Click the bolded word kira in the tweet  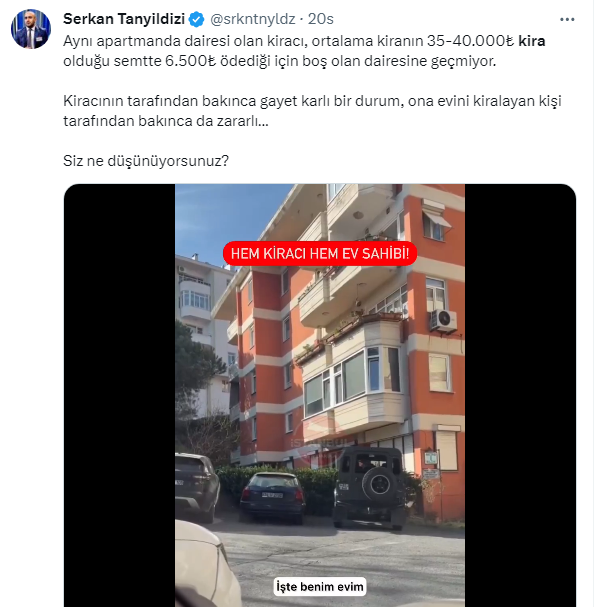(x=532, y=41)
